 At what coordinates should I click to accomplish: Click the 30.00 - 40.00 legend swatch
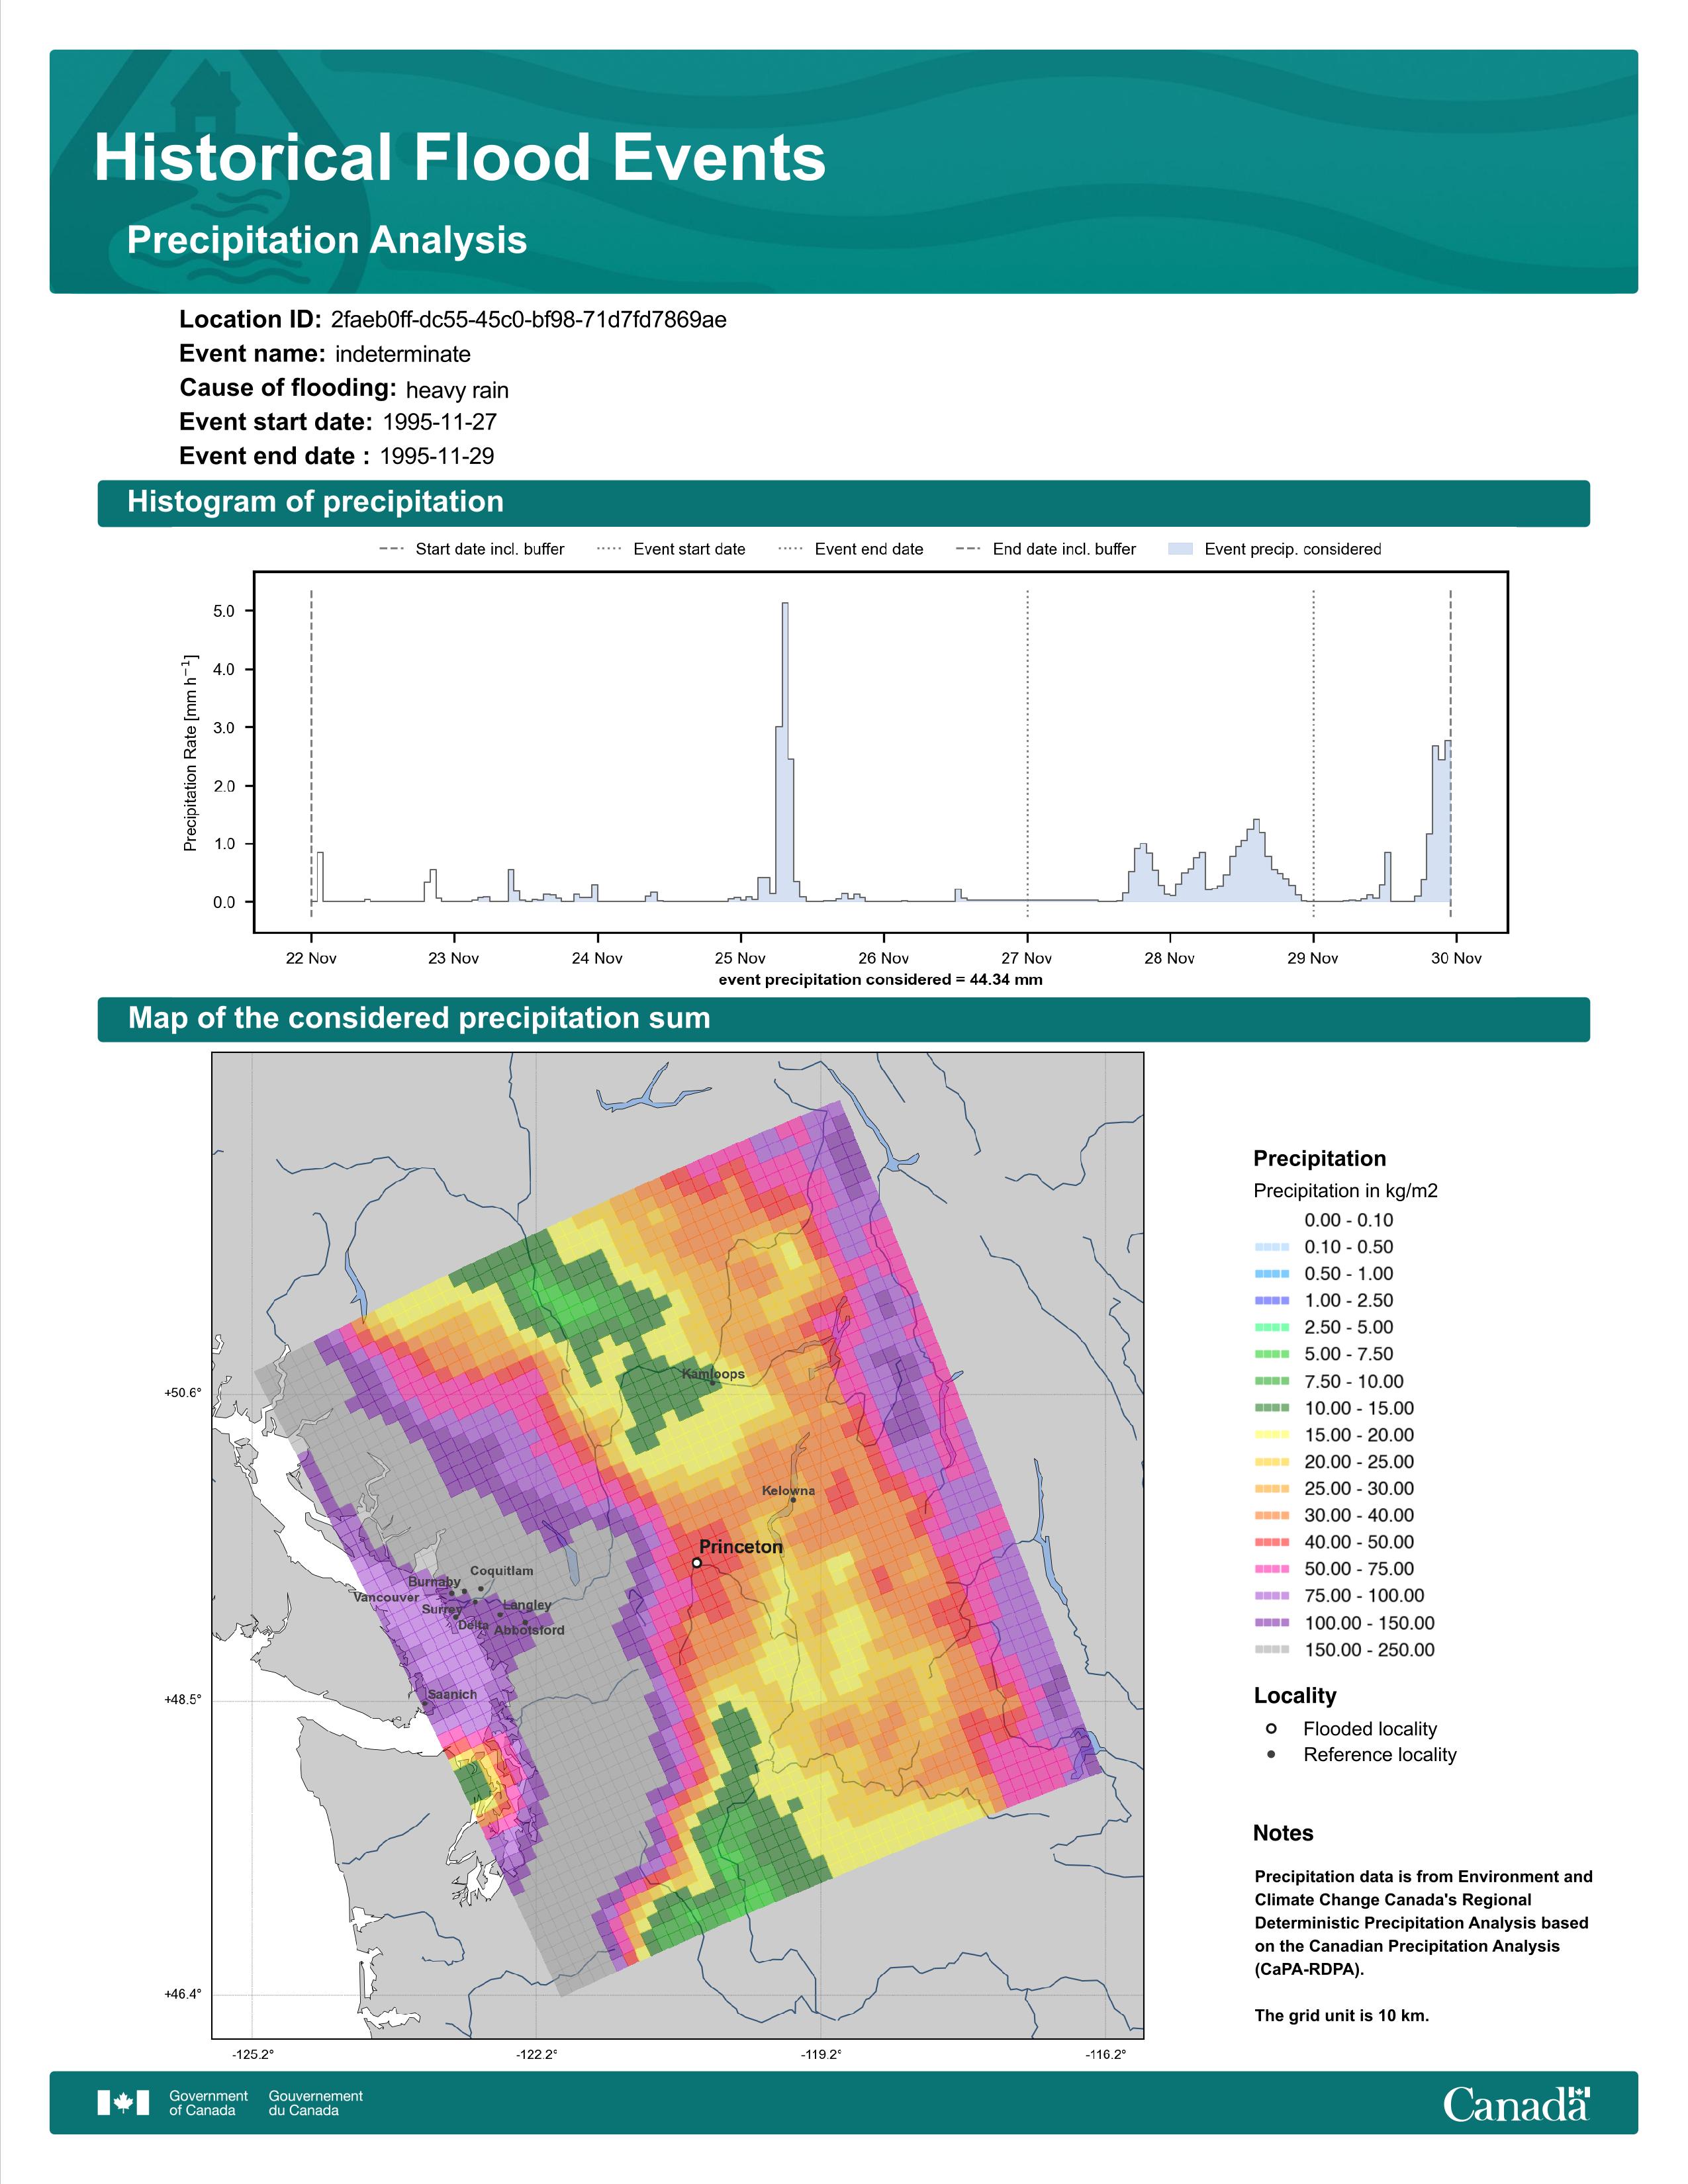[x=1271, y=1516]
